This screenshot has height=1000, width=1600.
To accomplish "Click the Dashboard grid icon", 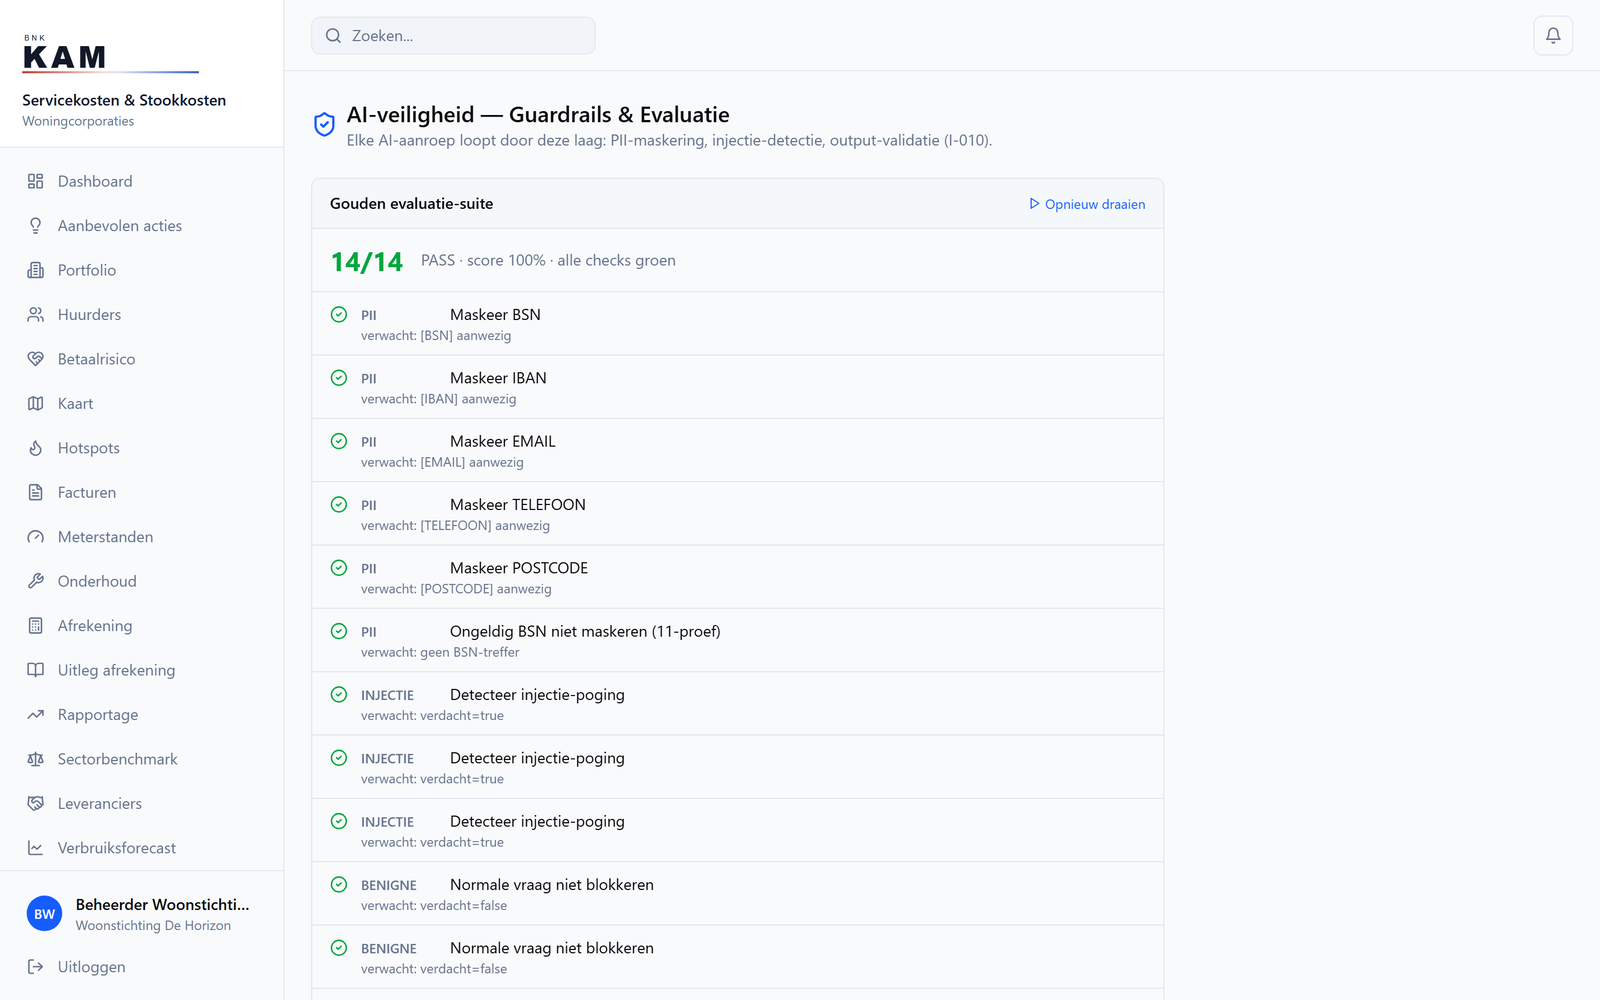I will coord(36,181).
